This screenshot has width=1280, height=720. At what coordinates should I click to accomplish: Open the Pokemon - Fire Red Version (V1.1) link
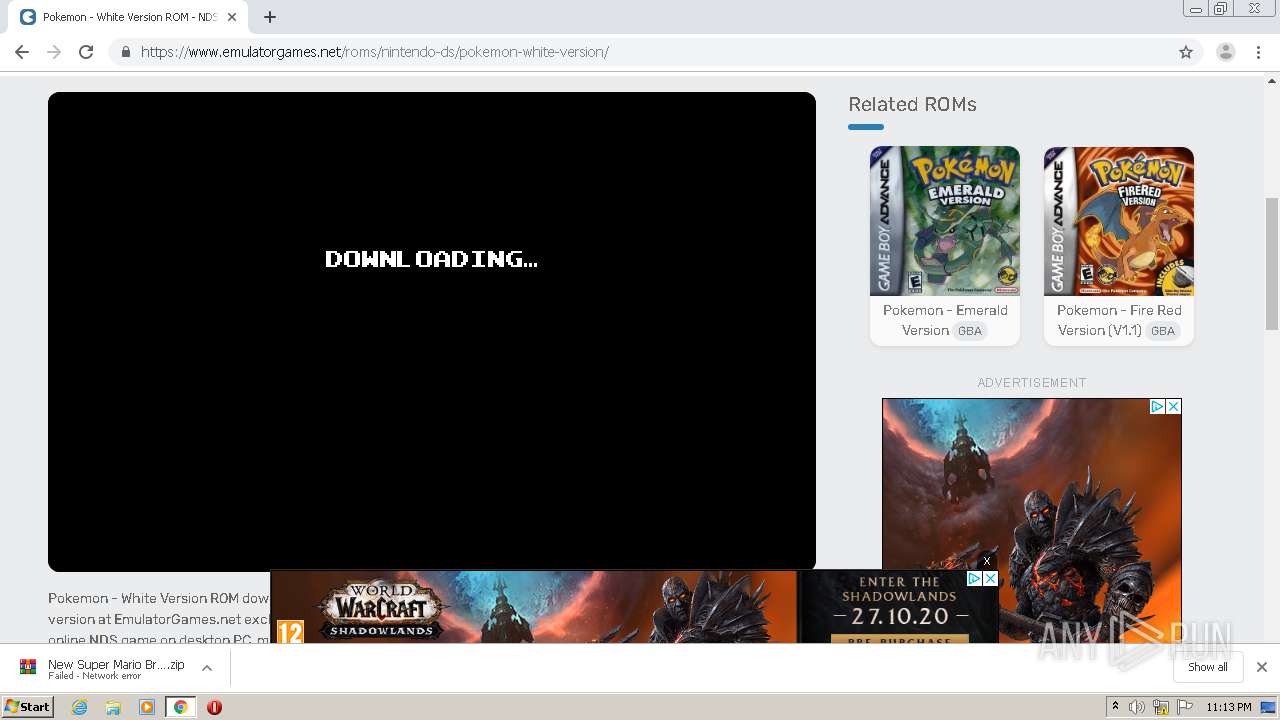pos(1119,320)
